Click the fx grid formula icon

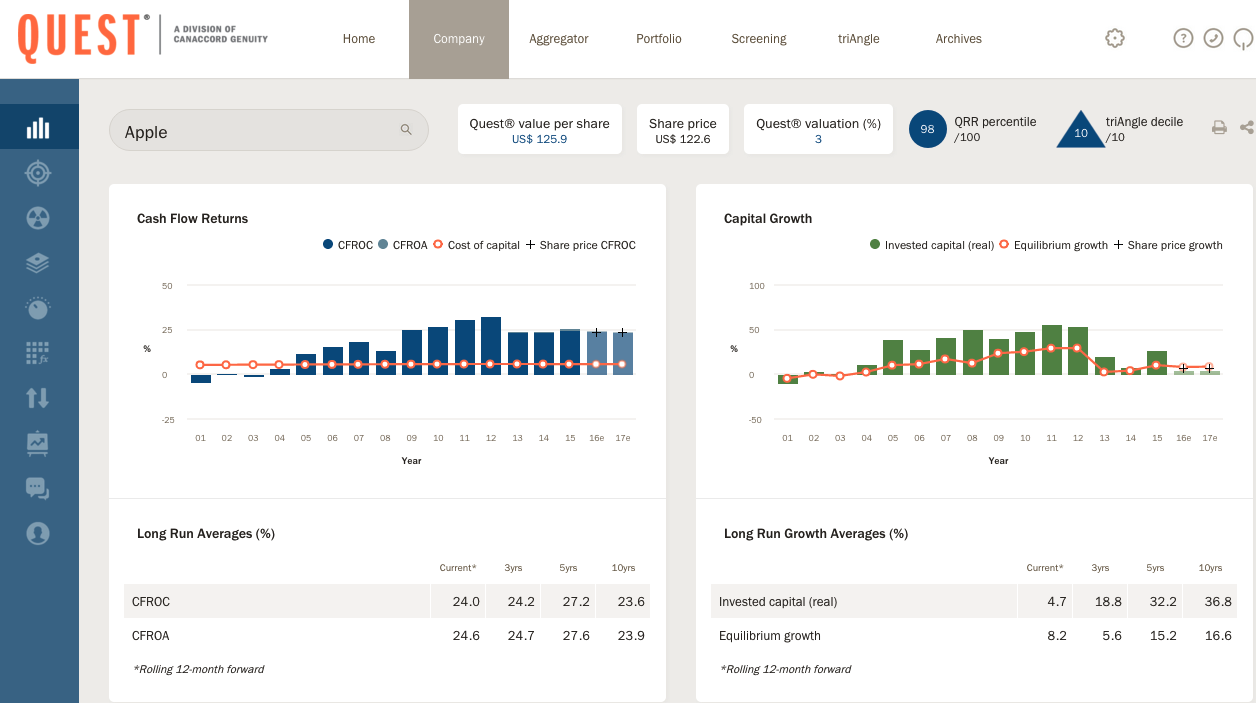point(38,353)
